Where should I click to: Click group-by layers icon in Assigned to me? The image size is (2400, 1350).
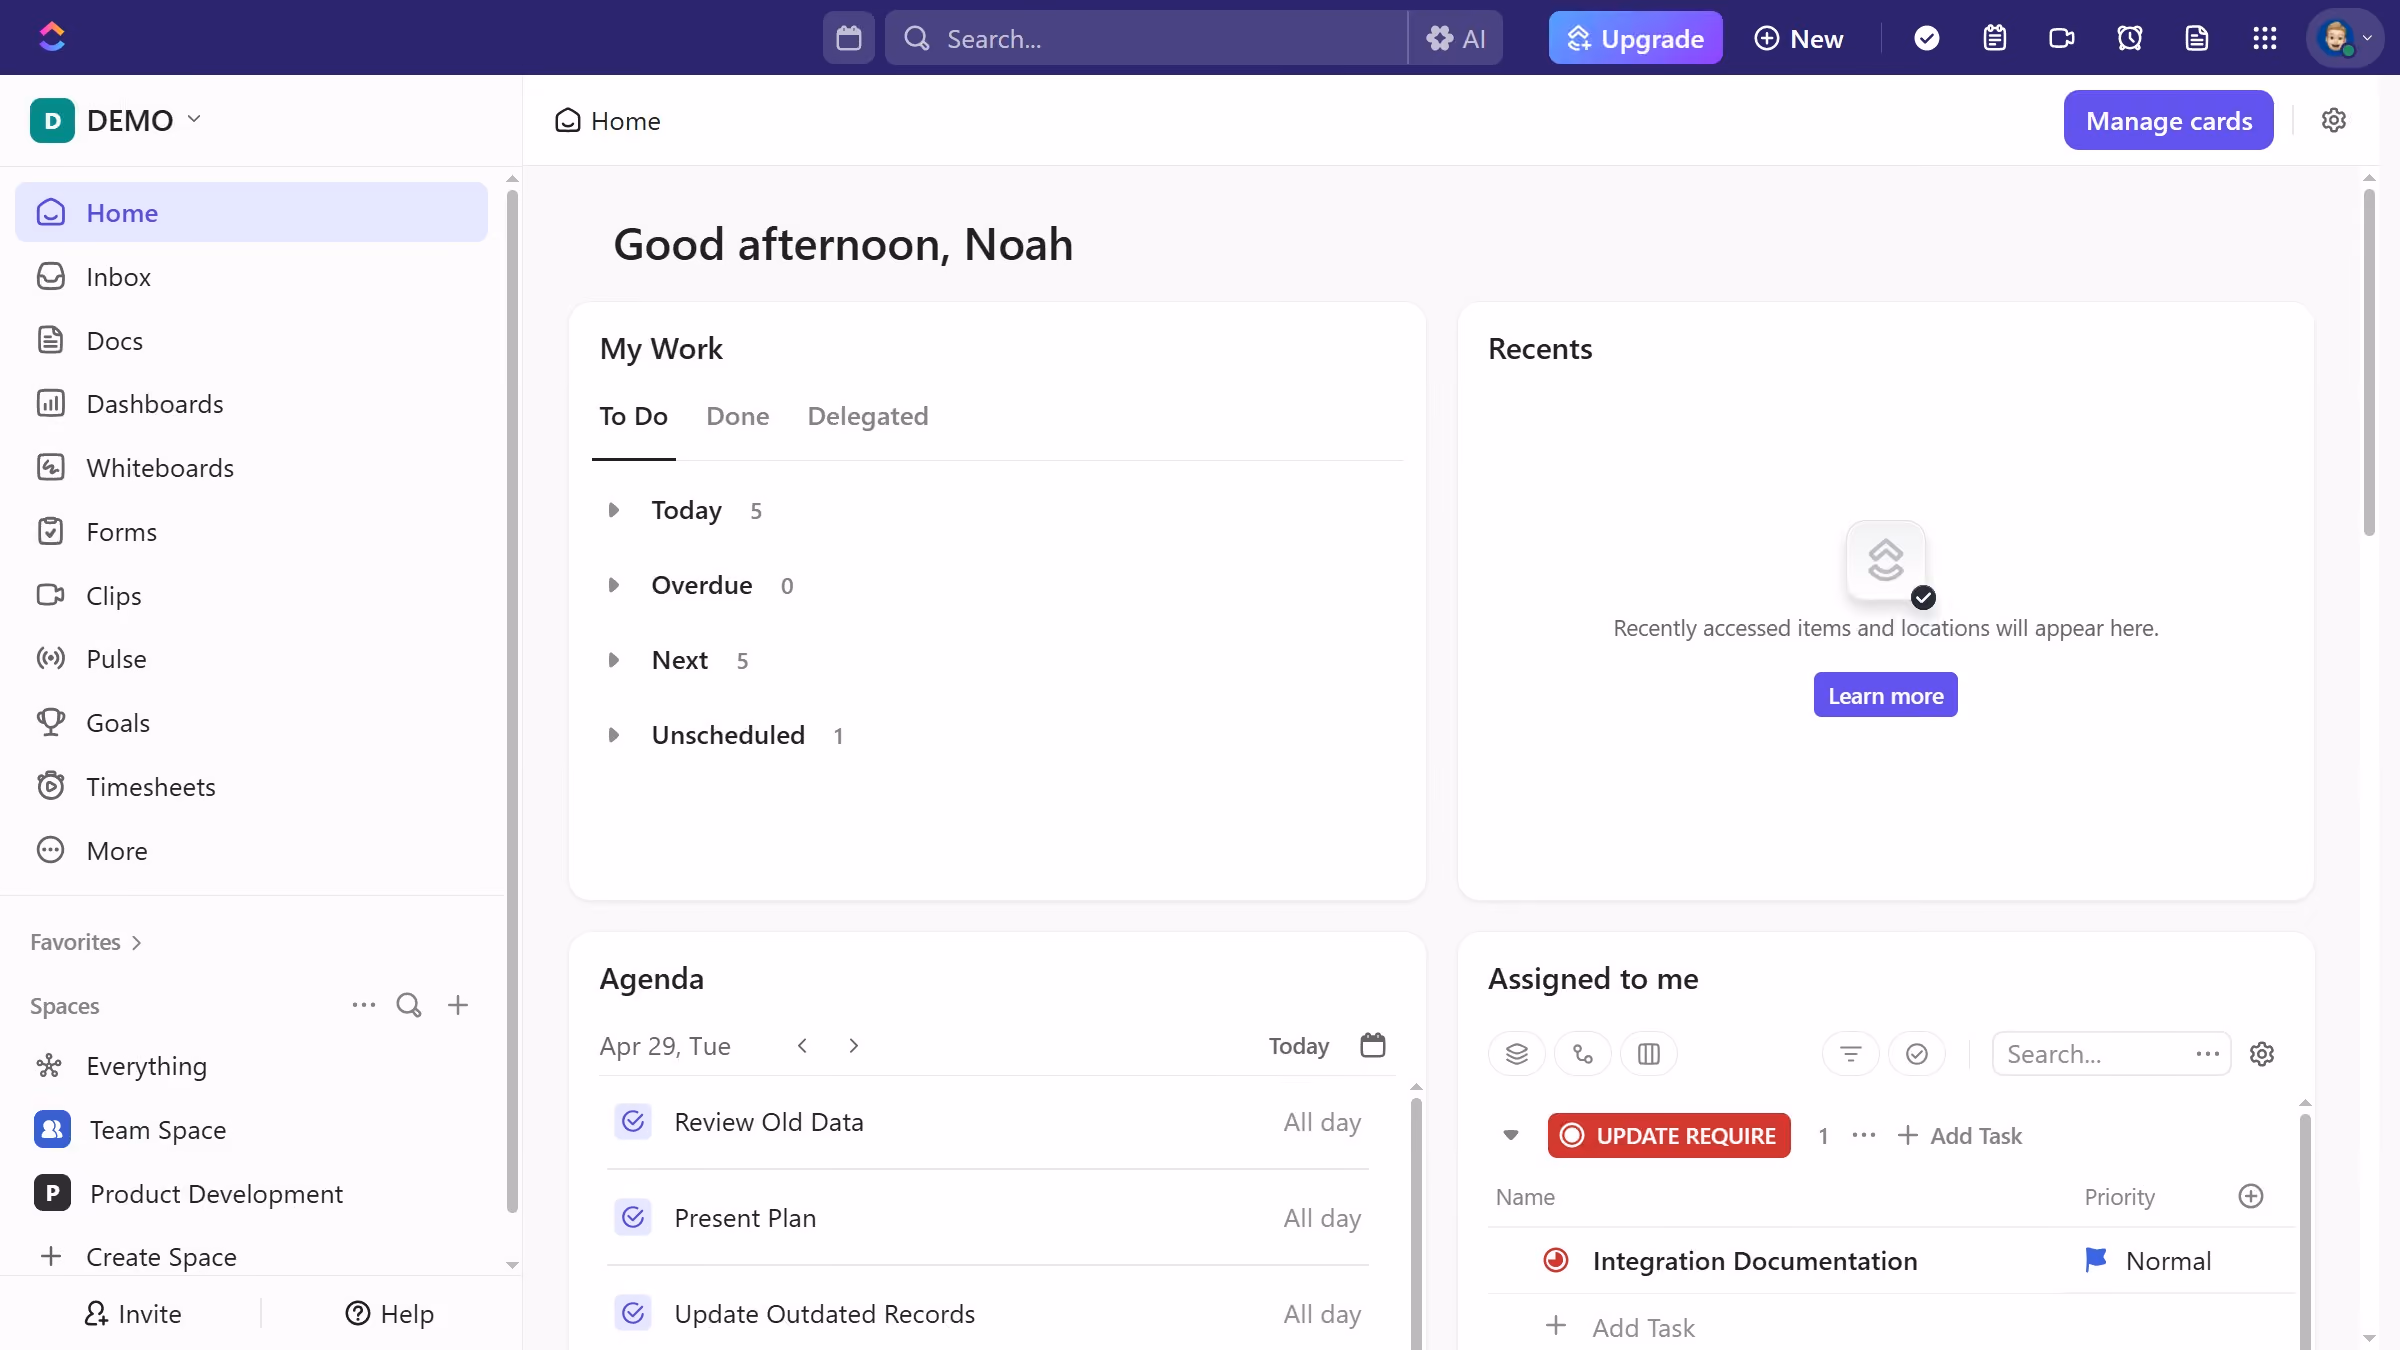click(1517, 1053)
